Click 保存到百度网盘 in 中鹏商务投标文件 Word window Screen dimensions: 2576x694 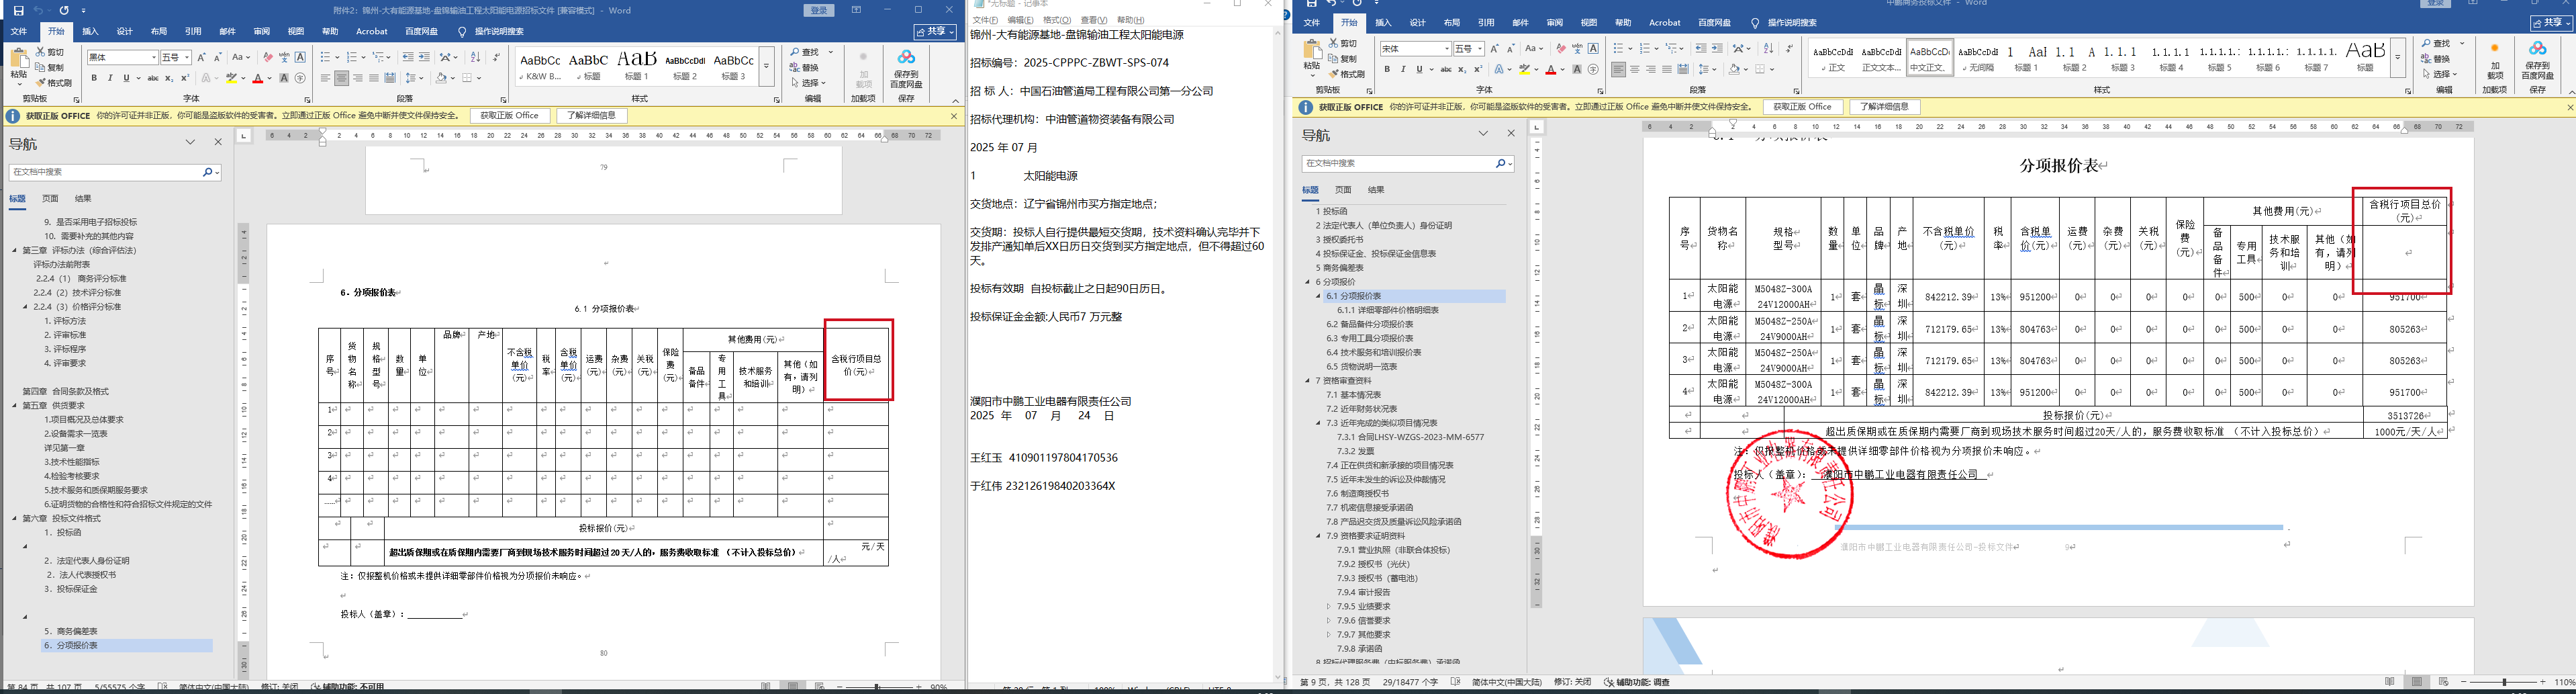pyautogui.click(x=2537, y=60)
